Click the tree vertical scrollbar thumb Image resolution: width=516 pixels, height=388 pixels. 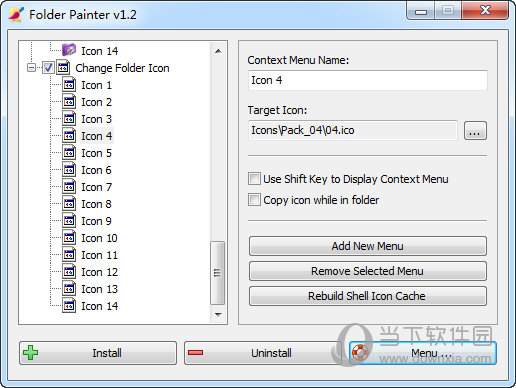point(218,273)
